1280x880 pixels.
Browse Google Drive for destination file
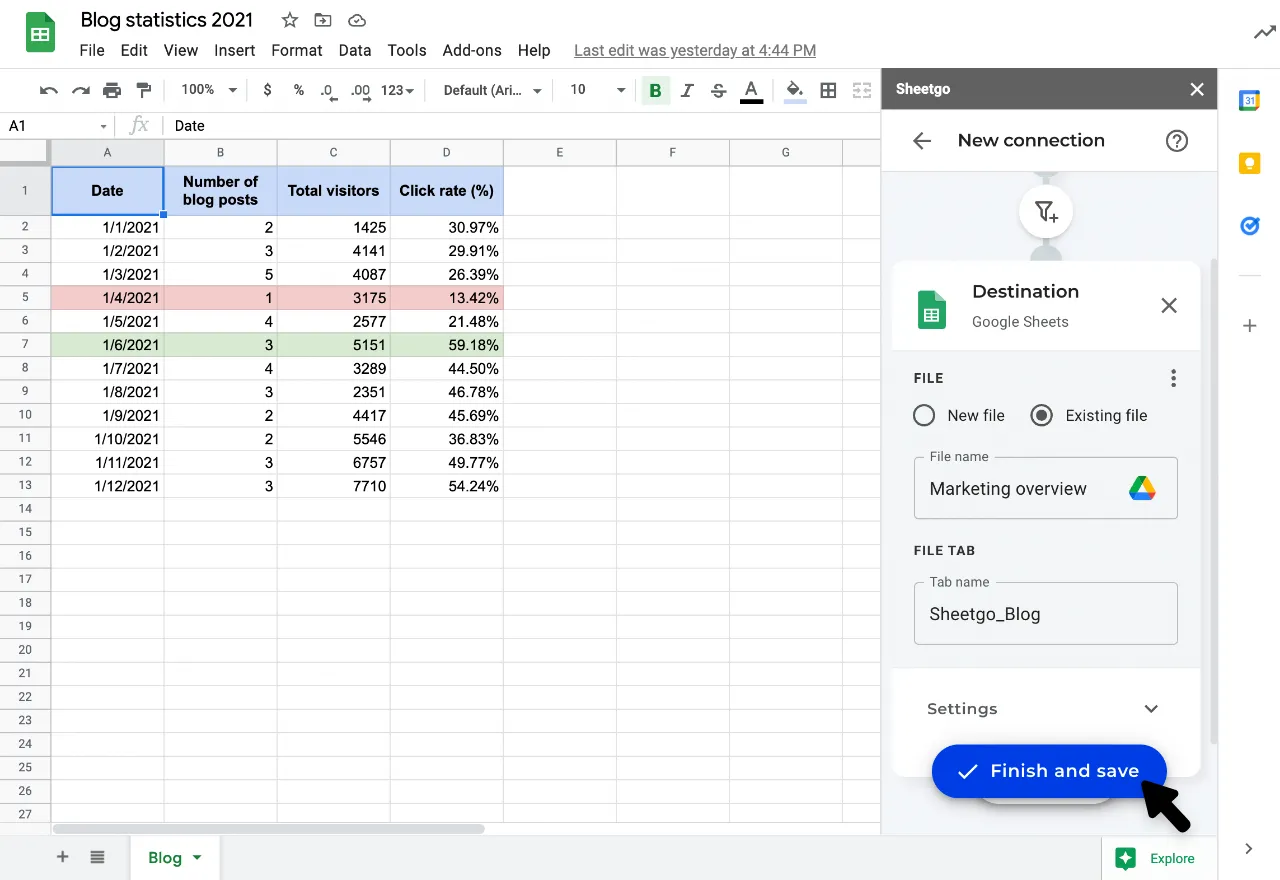[1142, 488]
